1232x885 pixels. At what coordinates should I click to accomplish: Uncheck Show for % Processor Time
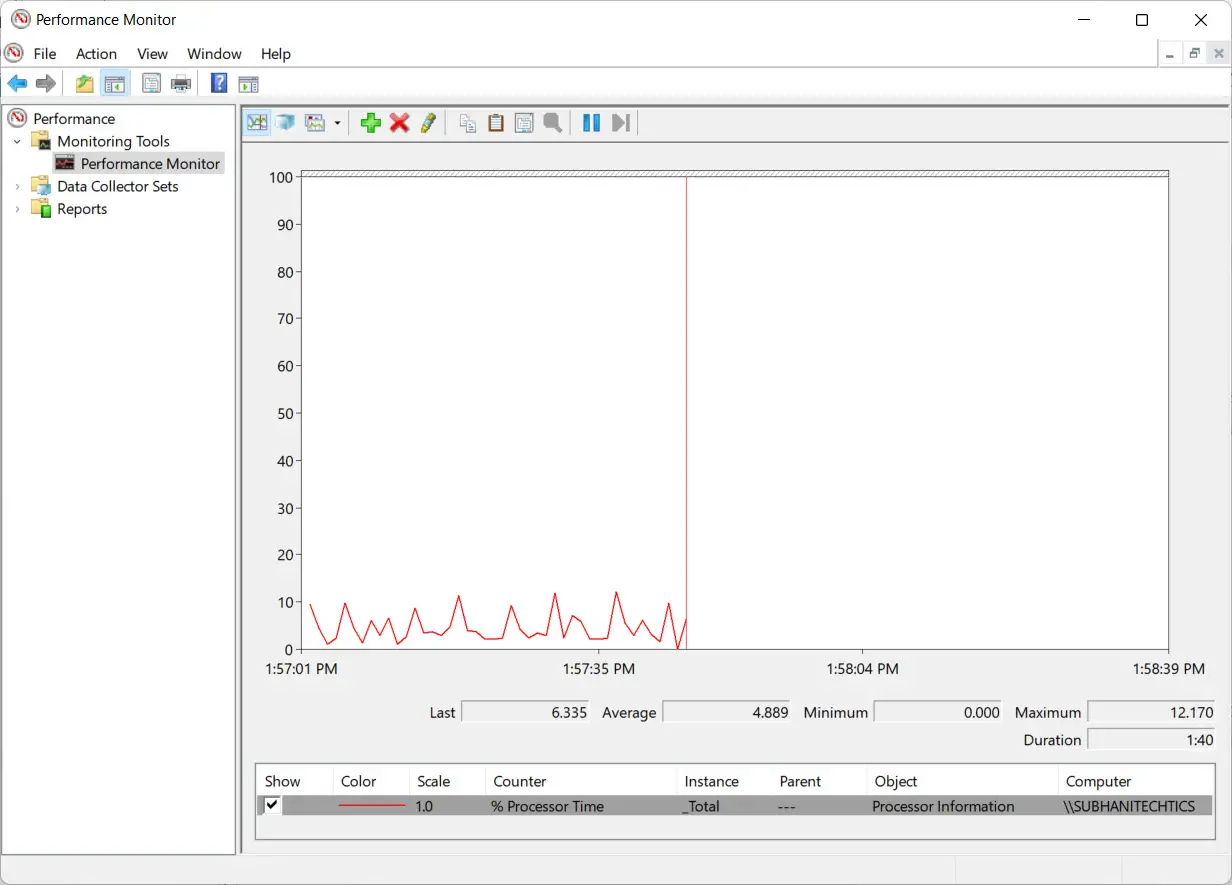pyautogui.click(x=271, y=805)
